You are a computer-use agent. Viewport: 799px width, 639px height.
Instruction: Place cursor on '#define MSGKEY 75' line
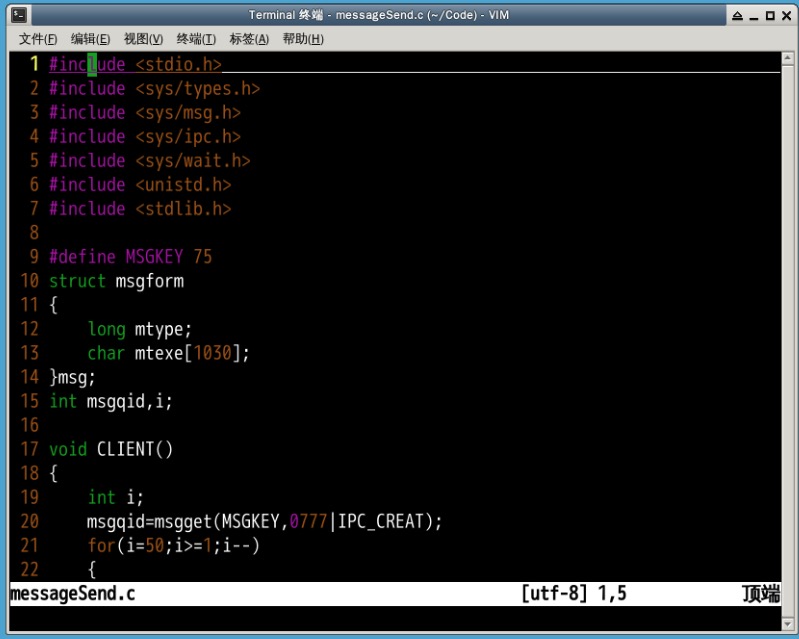click(x=130, y=257)
